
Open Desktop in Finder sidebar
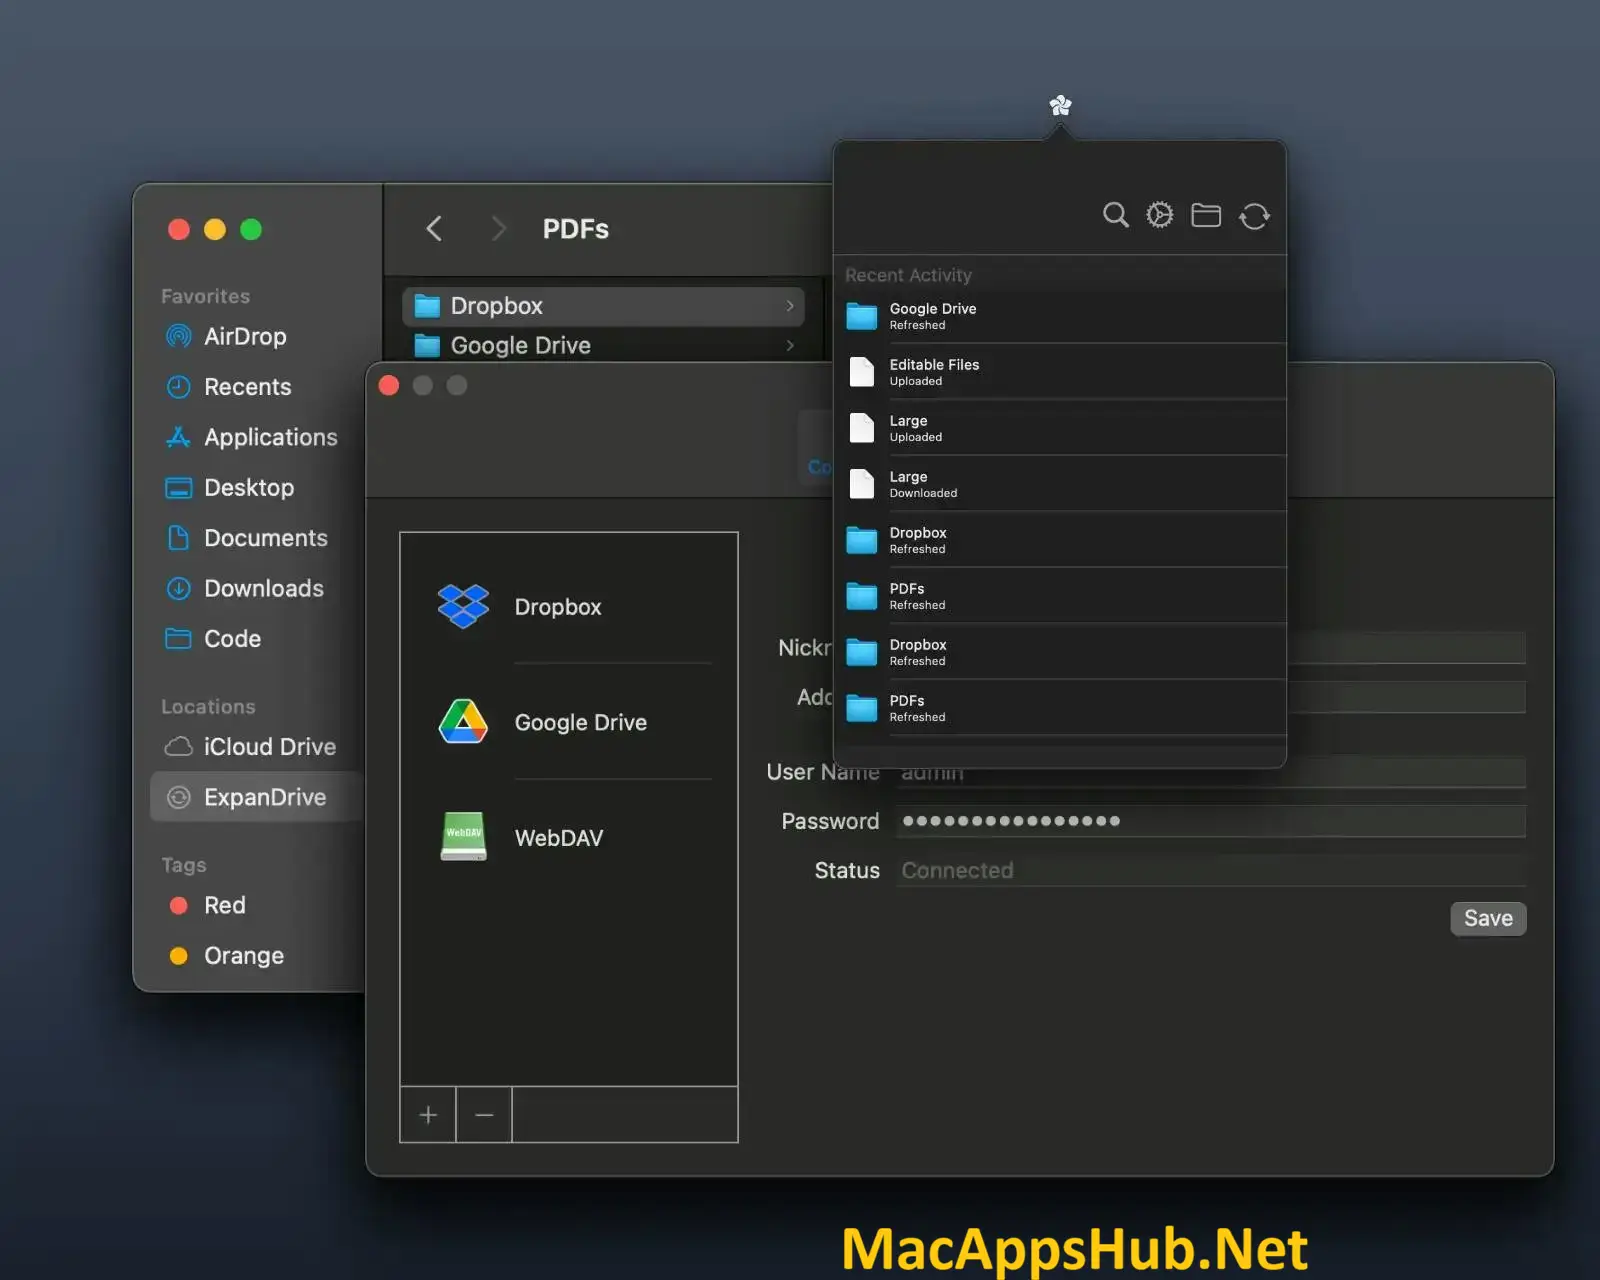(x=249, y=488)
